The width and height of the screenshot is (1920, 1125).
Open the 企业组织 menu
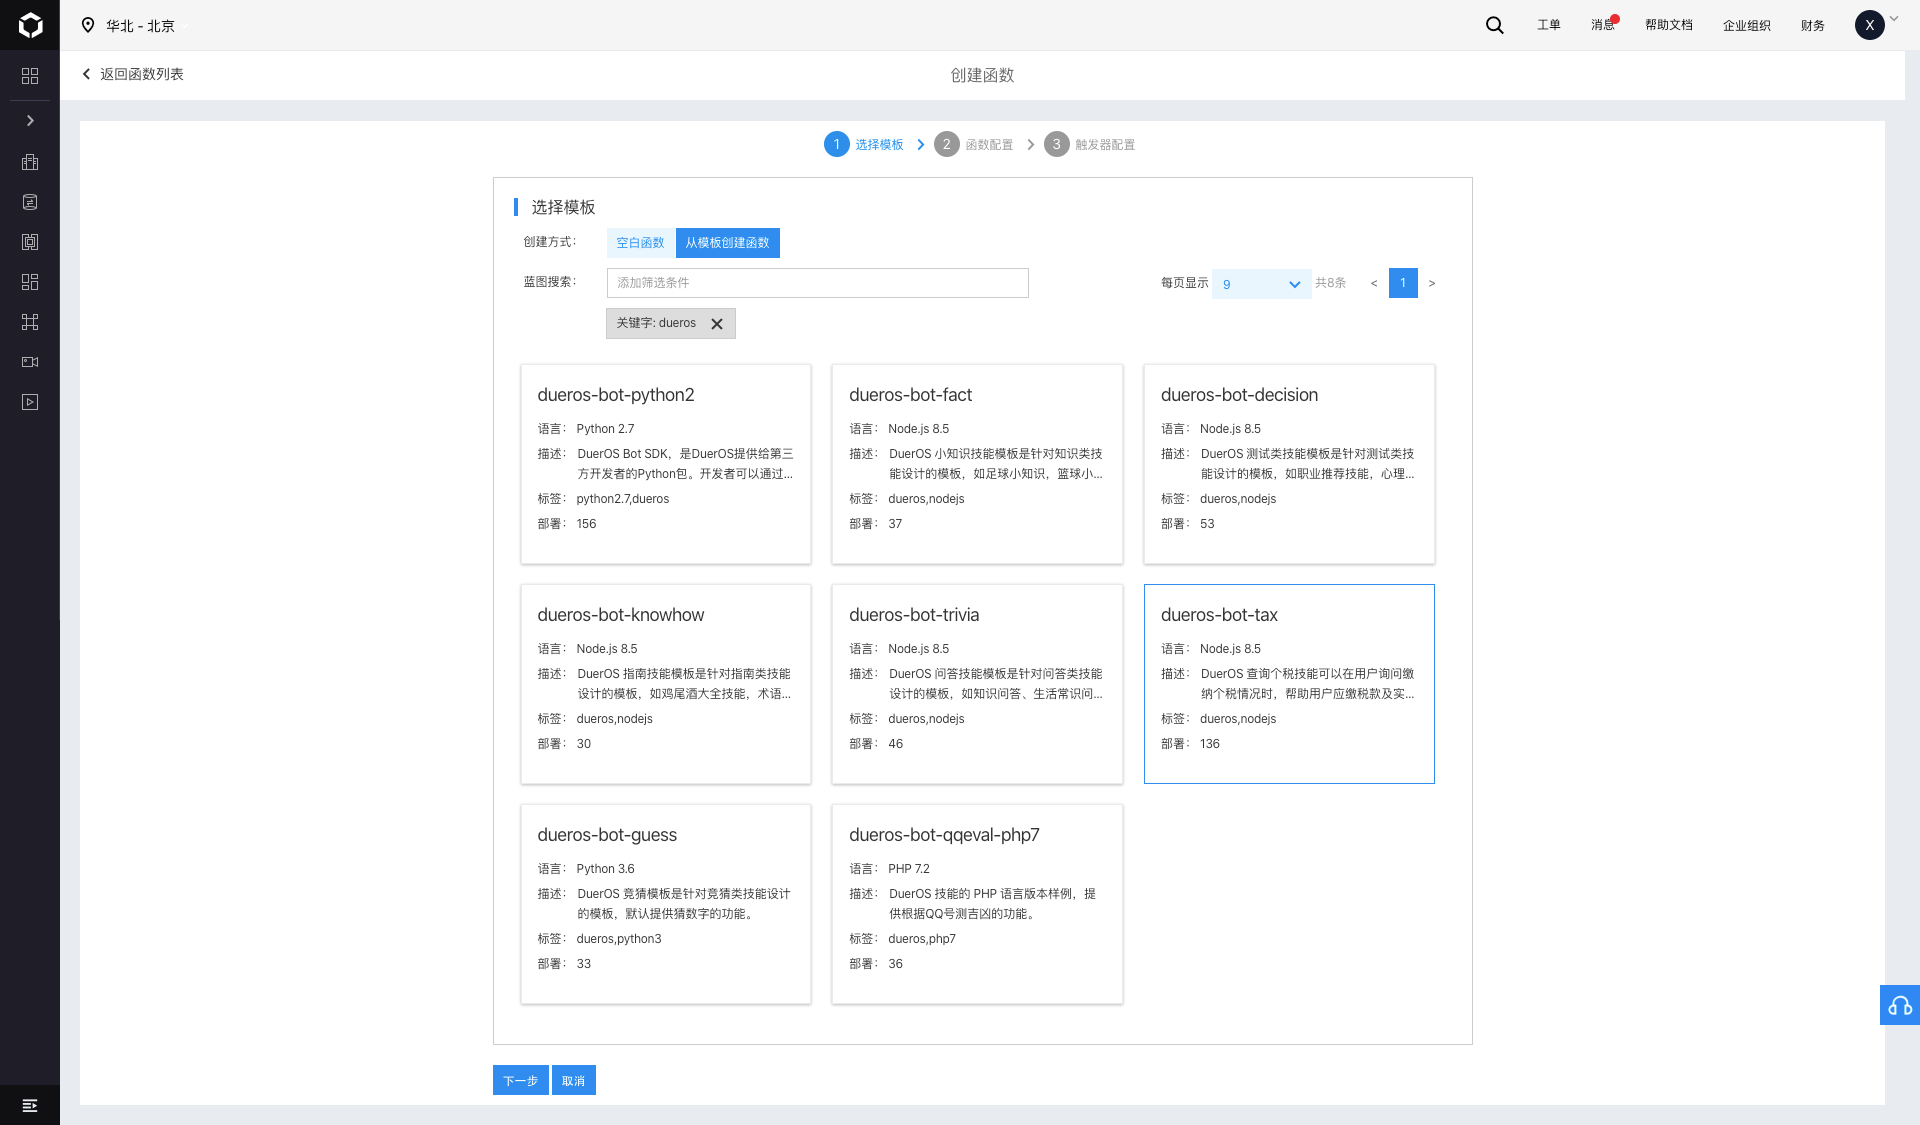(1746, 26)
